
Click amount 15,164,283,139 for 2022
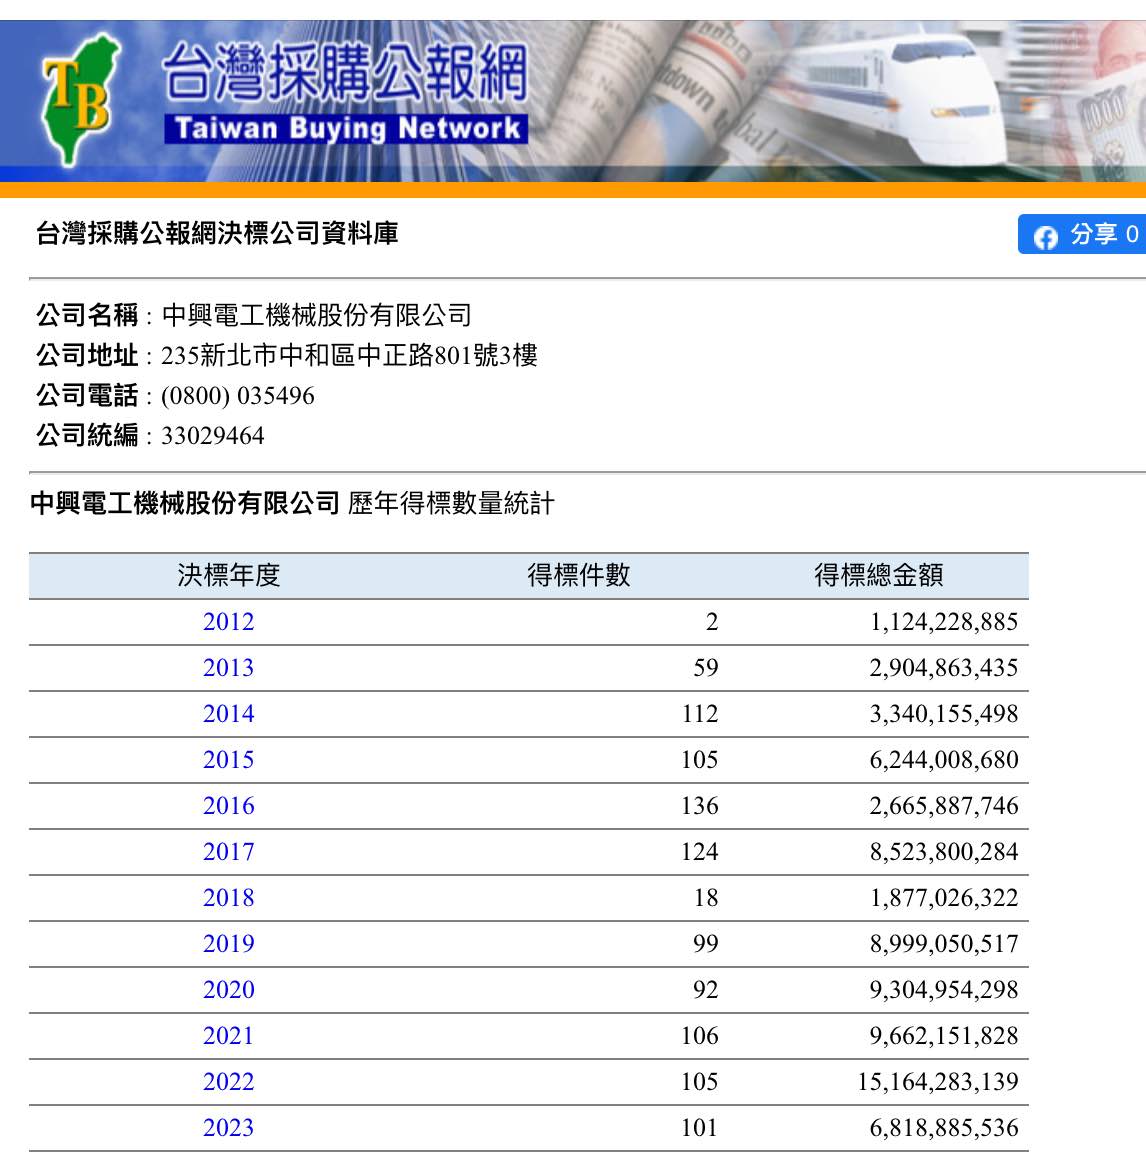click(x=938, y=1082)
